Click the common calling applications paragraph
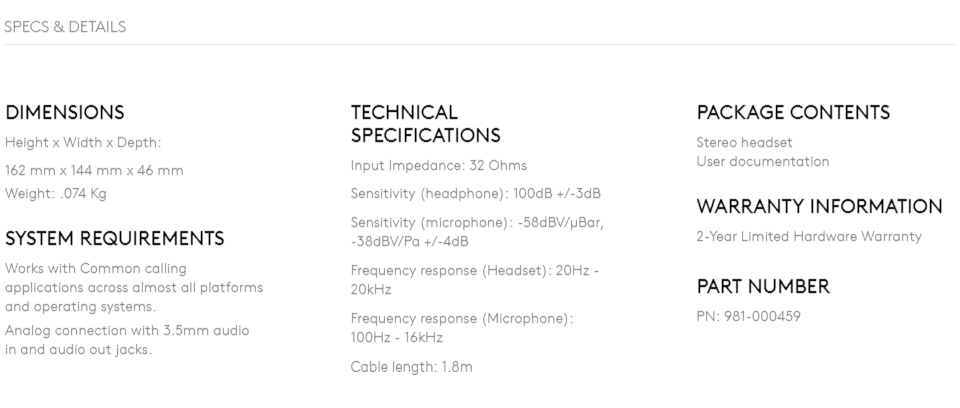Image resolution: width=960 pixels, height=408 pixels. tap(134, 288)
